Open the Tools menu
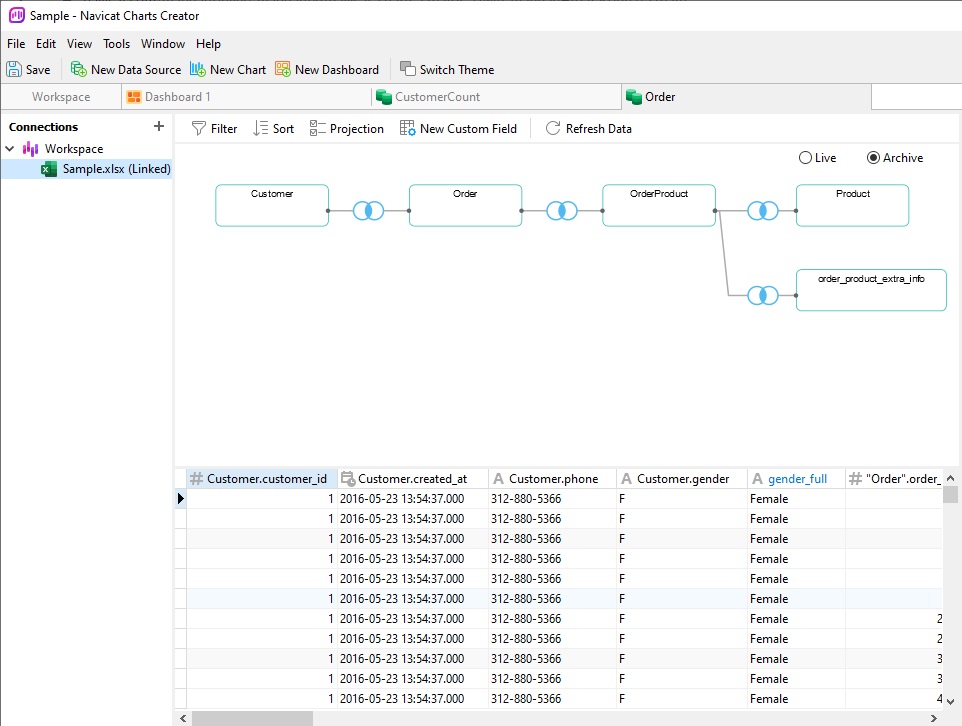This screenshot has width=962, height=726. tap(117, 44)
